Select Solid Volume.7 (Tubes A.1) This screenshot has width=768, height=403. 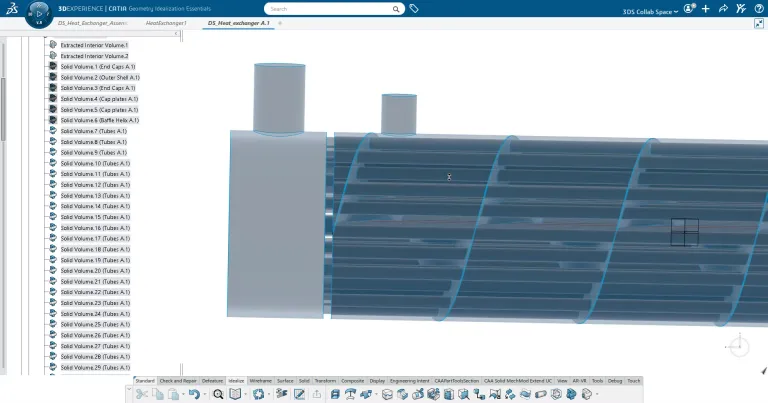click(x=94, y=131)
